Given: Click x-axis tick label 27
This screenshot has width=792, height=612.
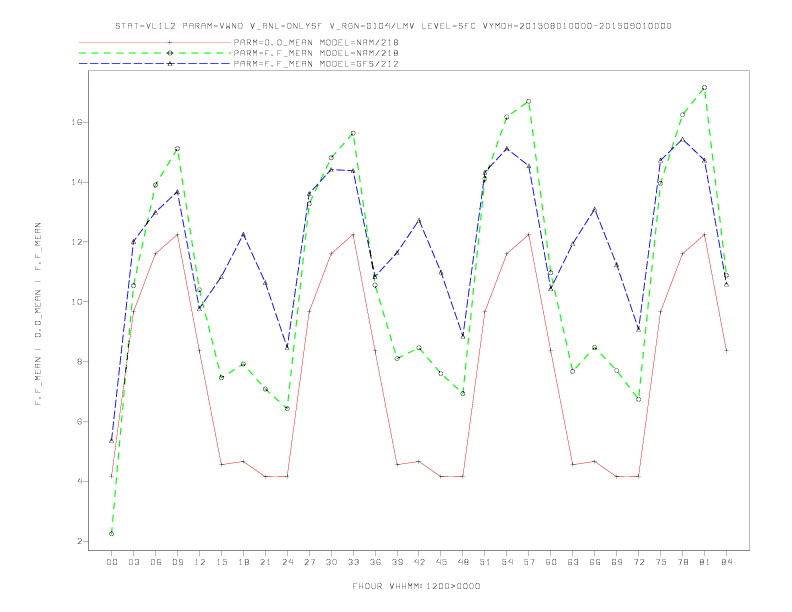Looking at the screenshot, I should coord(309,562).
